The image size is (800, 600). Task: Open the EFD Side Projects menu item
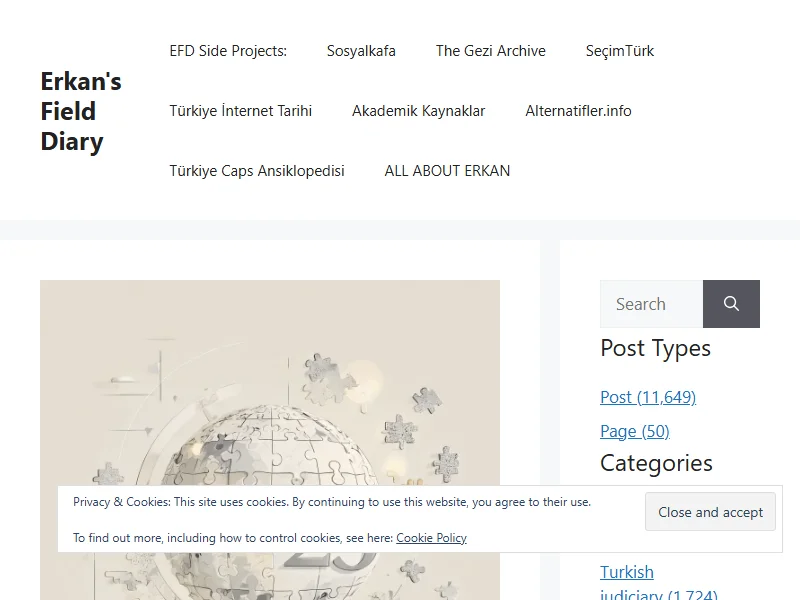(x=228, y=51)
